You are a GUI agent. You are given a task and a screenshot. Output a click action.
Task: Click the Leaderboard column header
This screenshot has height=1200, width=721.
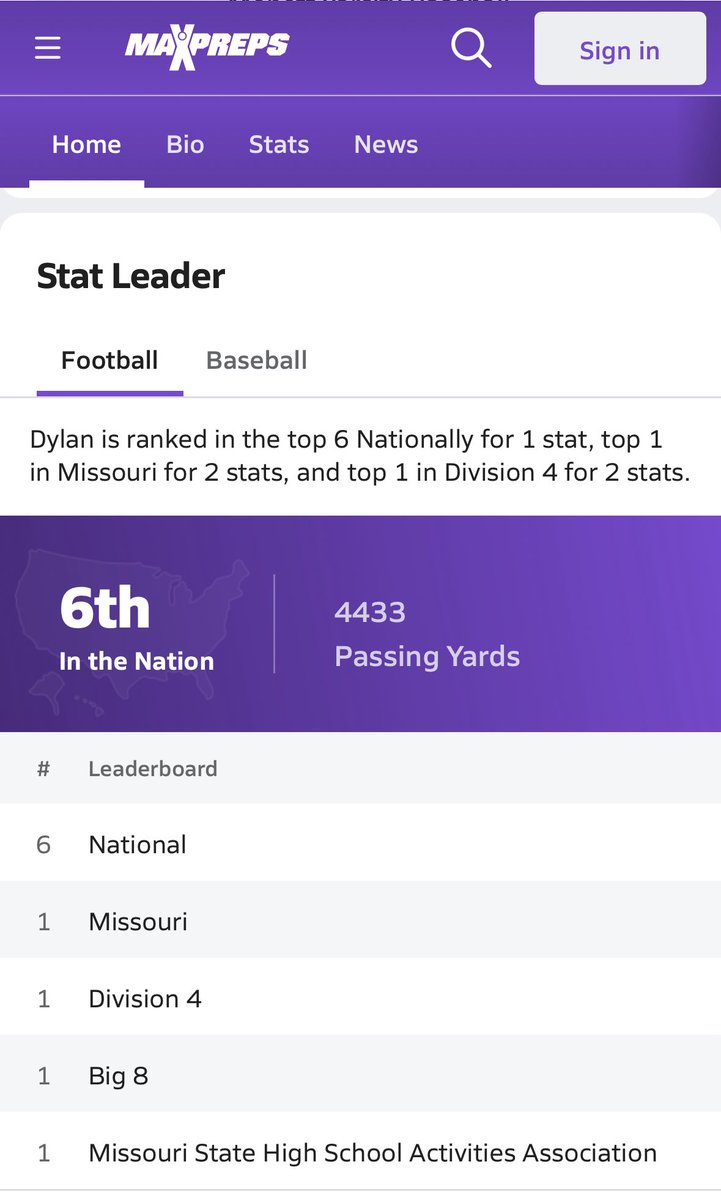153,768
